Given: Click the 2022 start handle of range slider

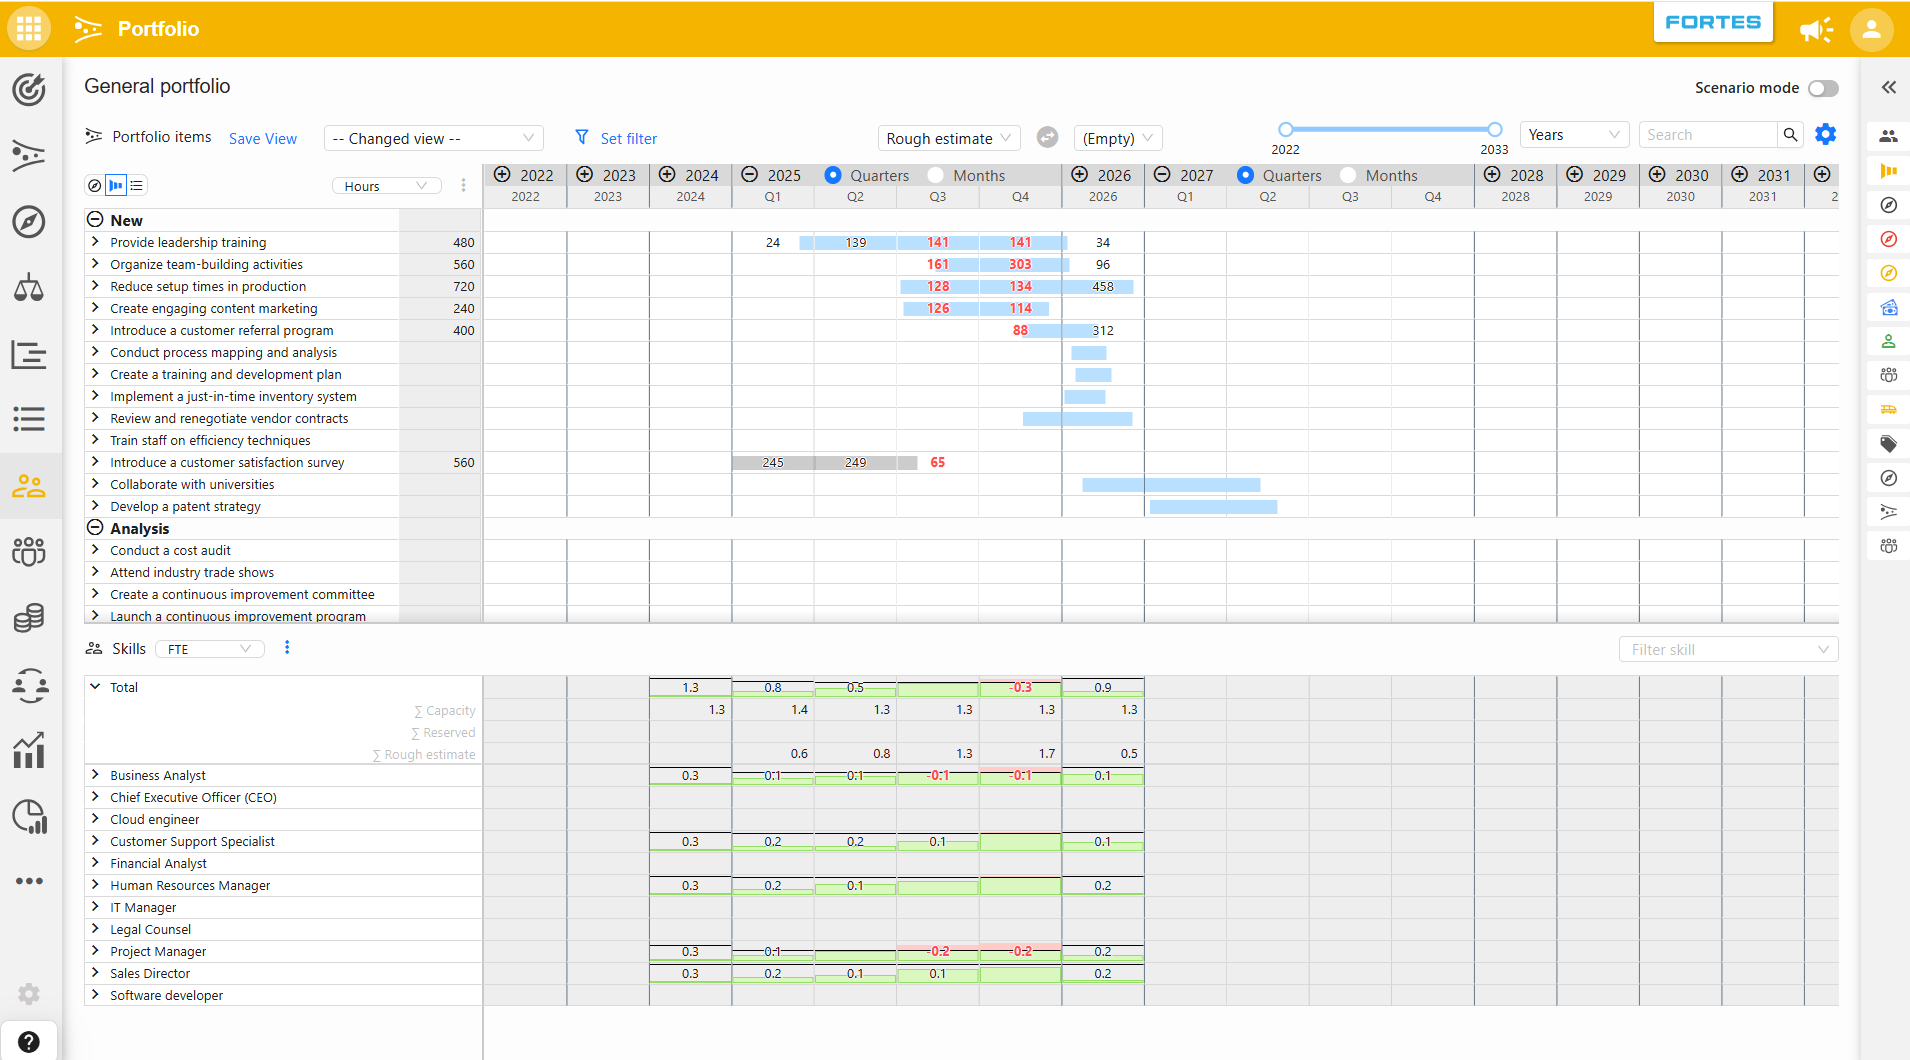Looking at the screenshot, I should pyautogui.click(x=1286, y=129).
